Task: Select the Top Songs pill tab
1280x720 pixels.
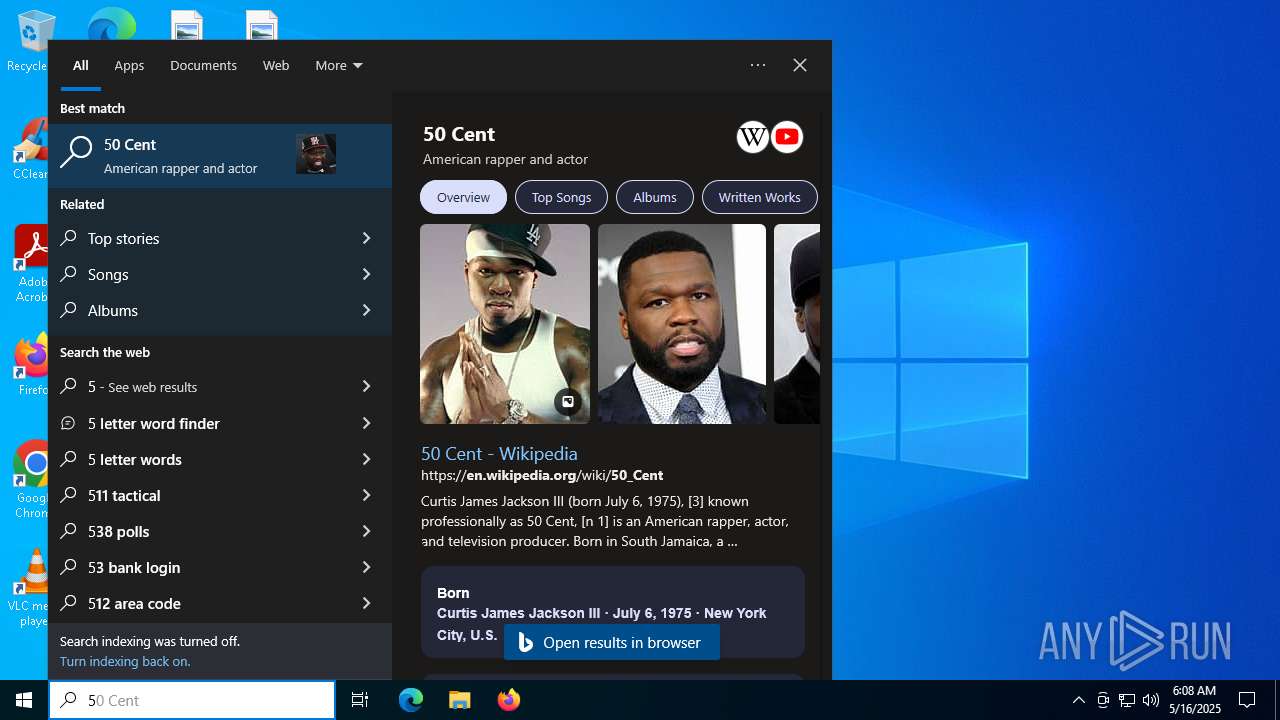Action: 561,197
